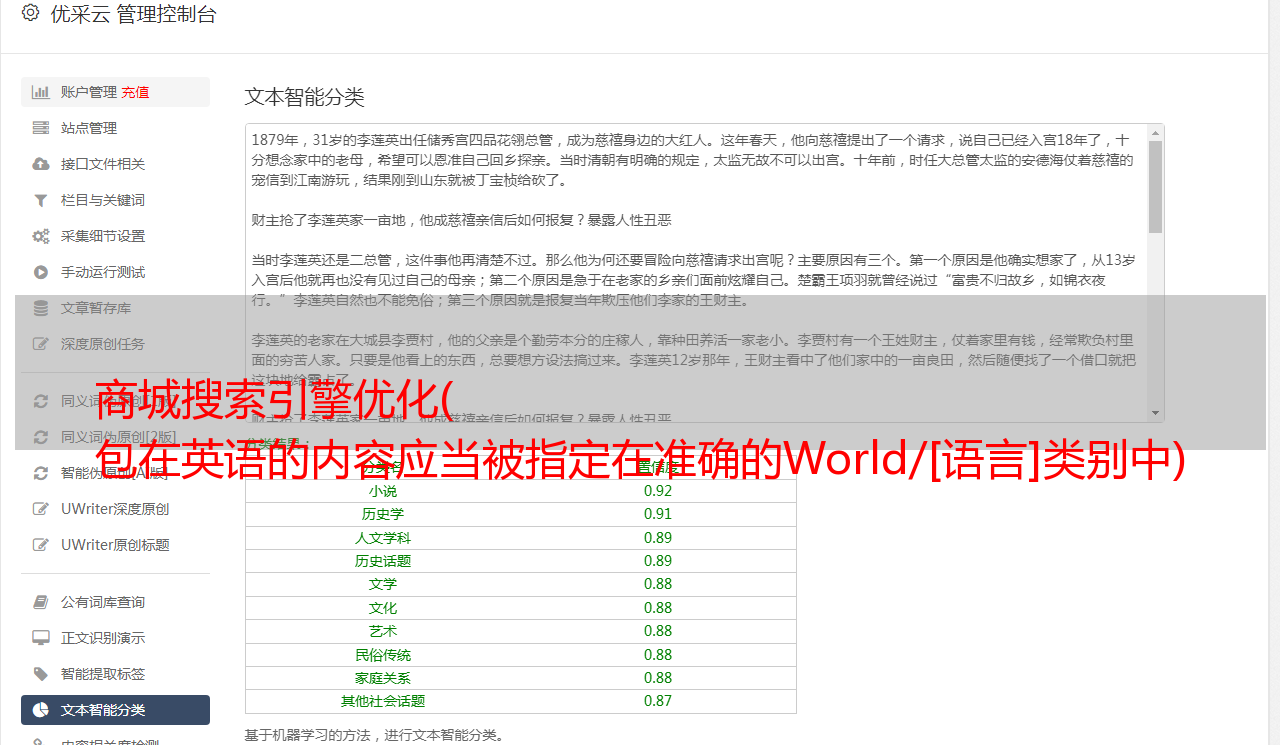Screen dimensions: 1280x745
Task: Click the 文学 category cell
Action: click(x=382, y=584)
